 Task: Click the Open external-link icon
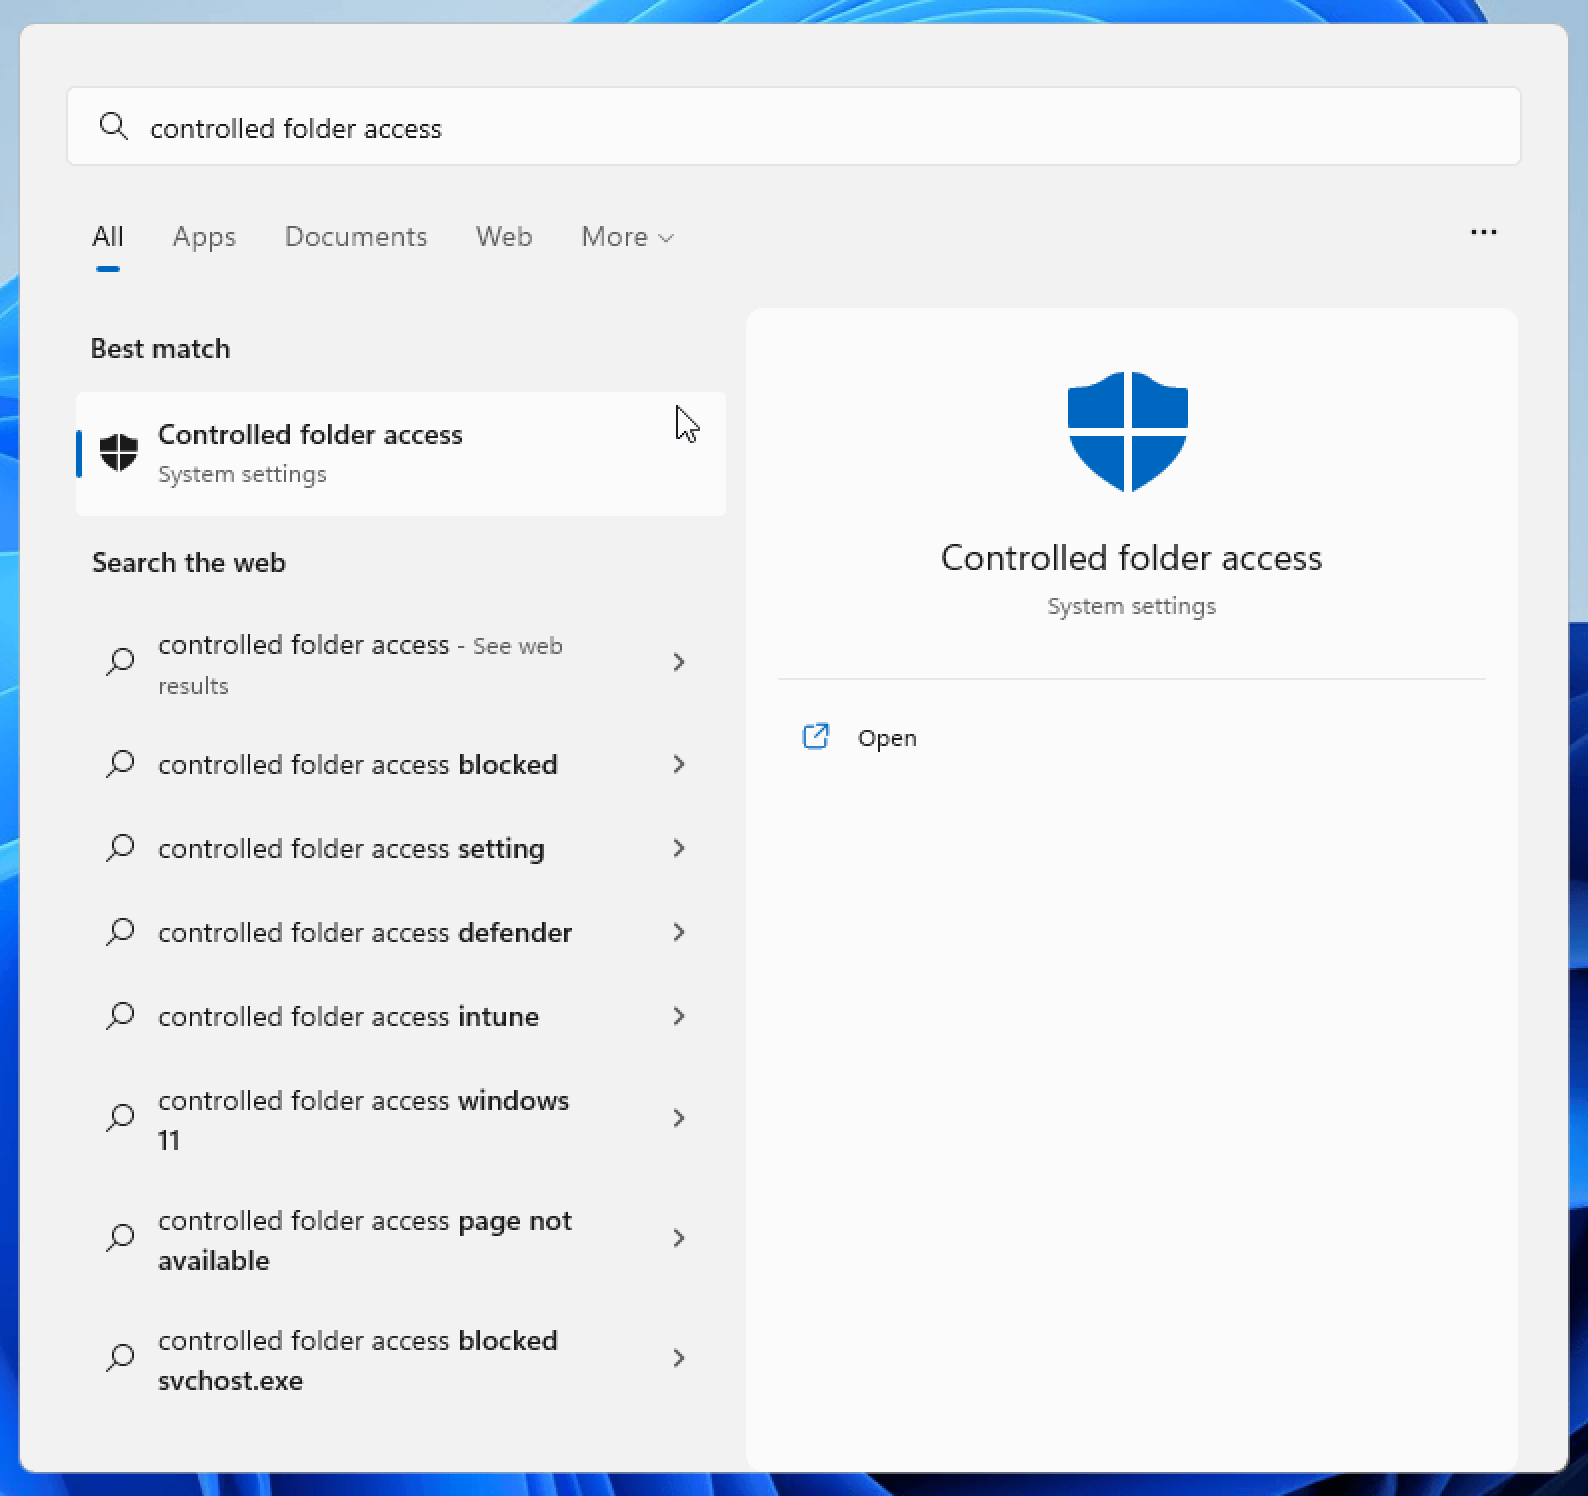click(816, 737)
